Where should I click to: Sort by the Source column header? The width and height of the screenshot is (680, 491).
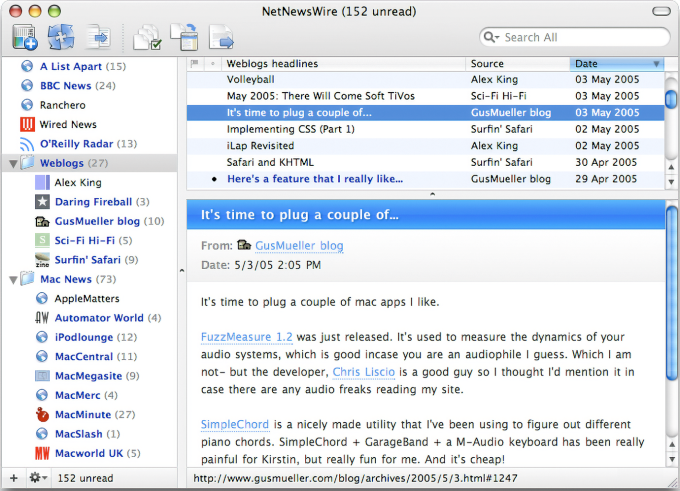(517, 64)
